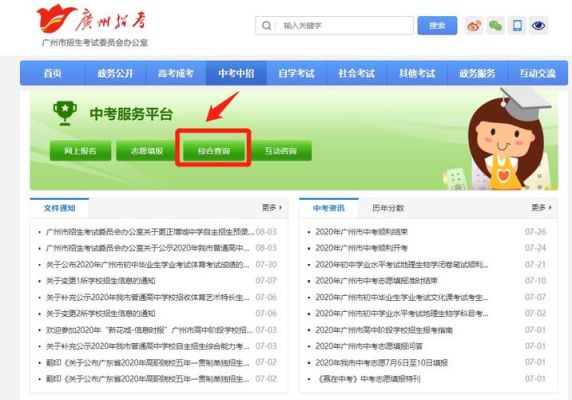
Task: Click the mobile phone version icon
Action: [517, 26]
